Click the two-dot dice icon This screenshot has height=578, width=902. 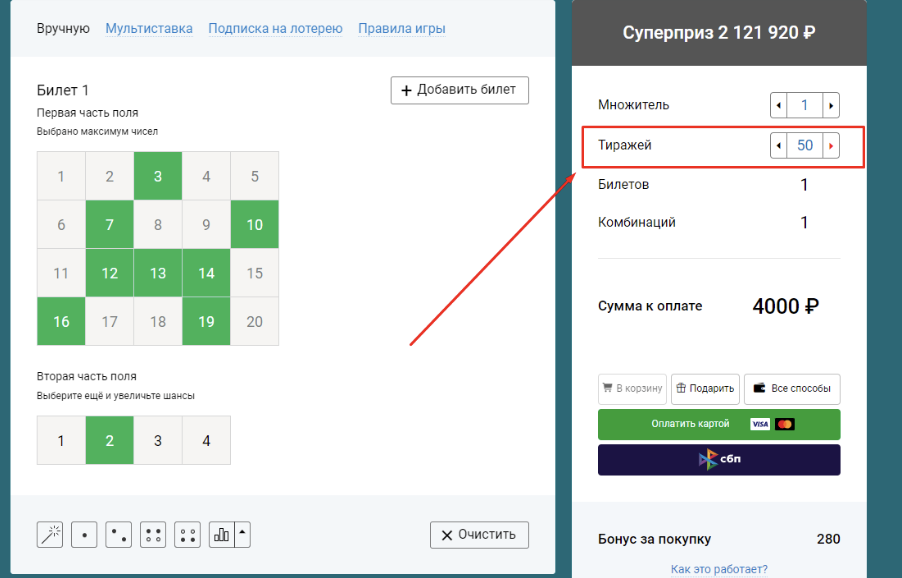pos(118,535)
